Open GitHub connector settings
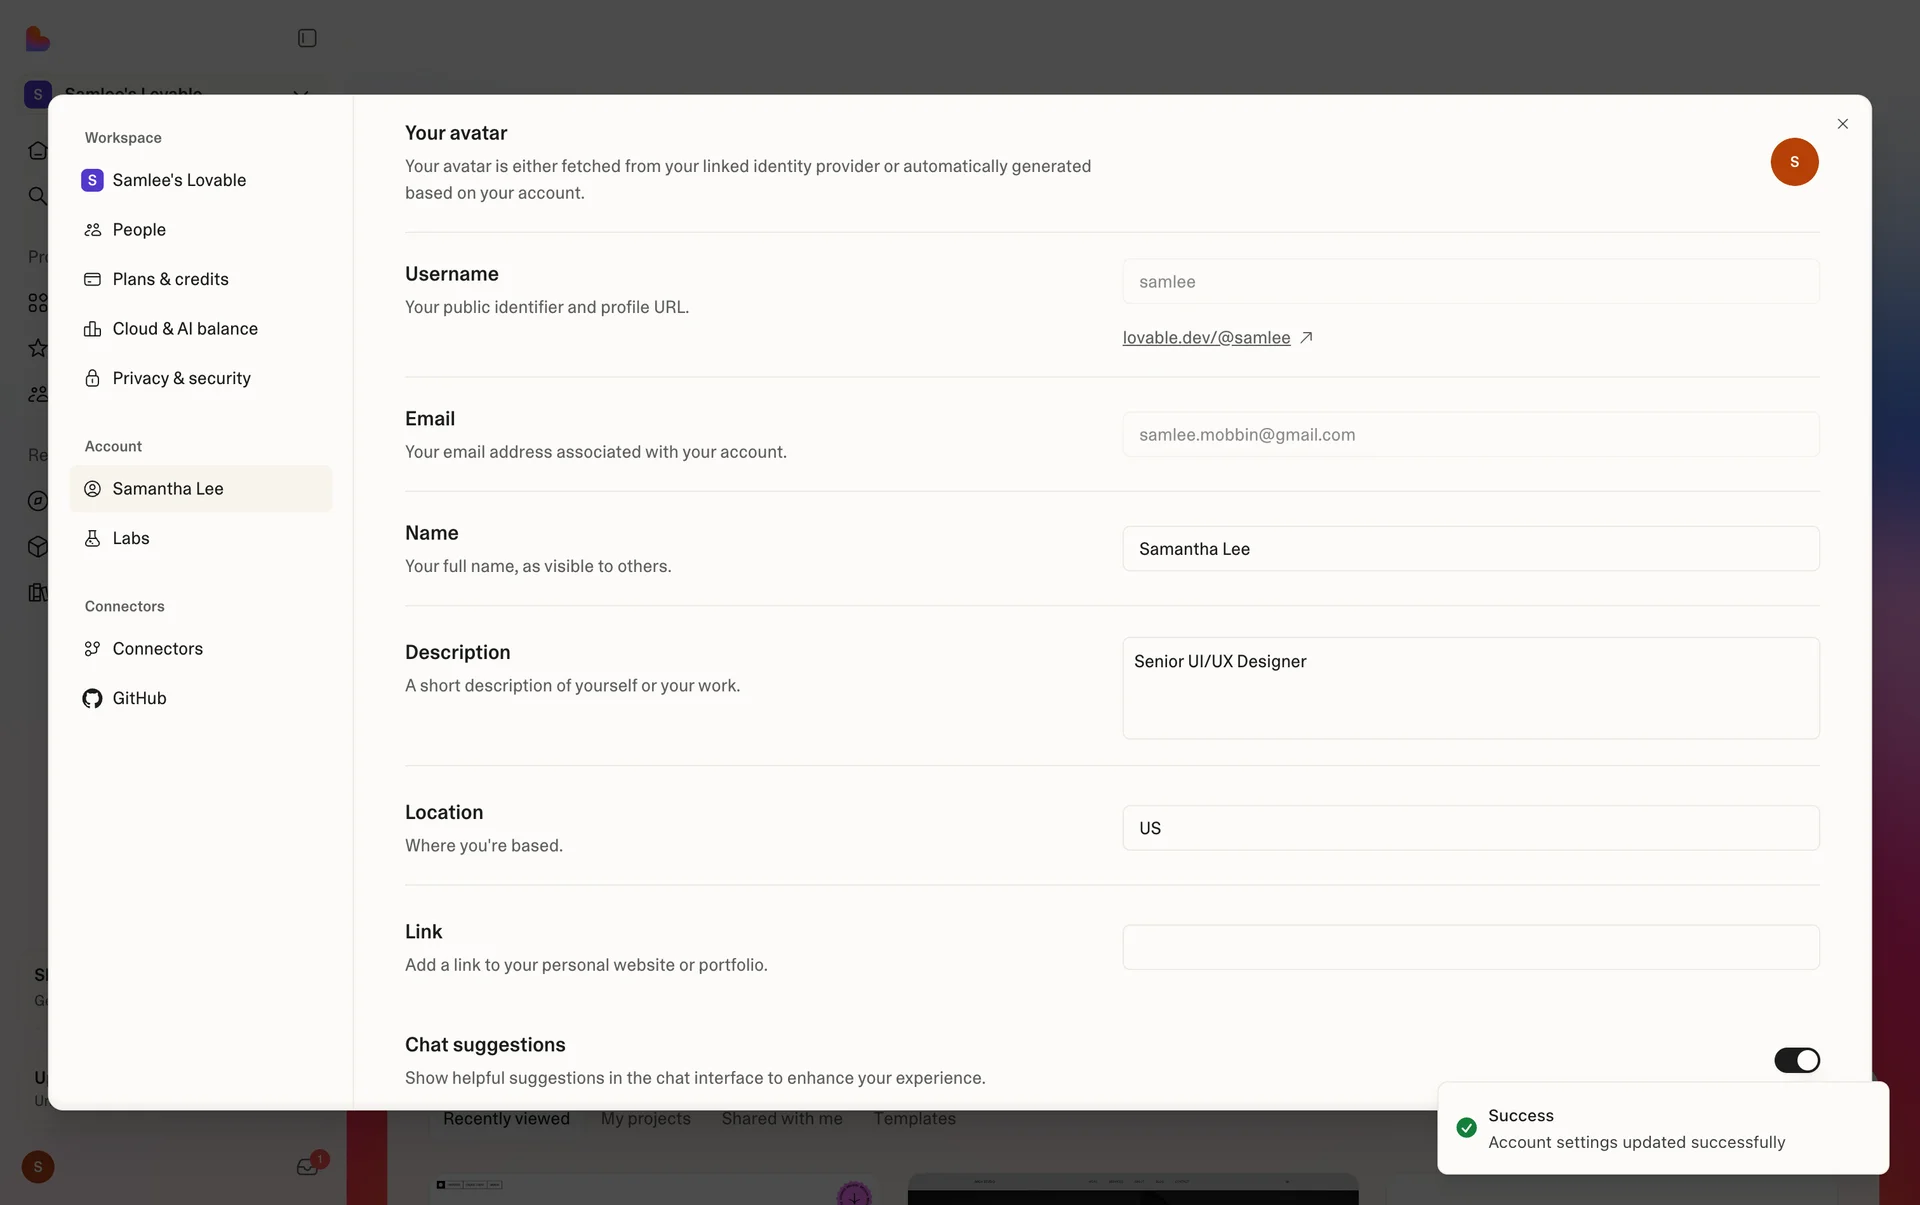 (139, 698)
